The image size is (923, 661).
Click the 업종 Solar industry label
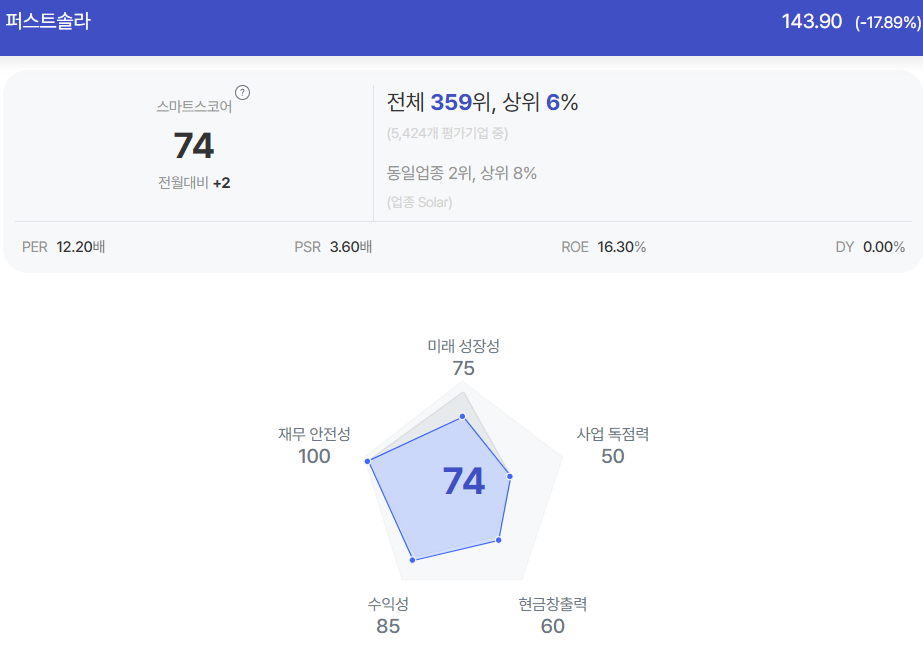[419, 202]
